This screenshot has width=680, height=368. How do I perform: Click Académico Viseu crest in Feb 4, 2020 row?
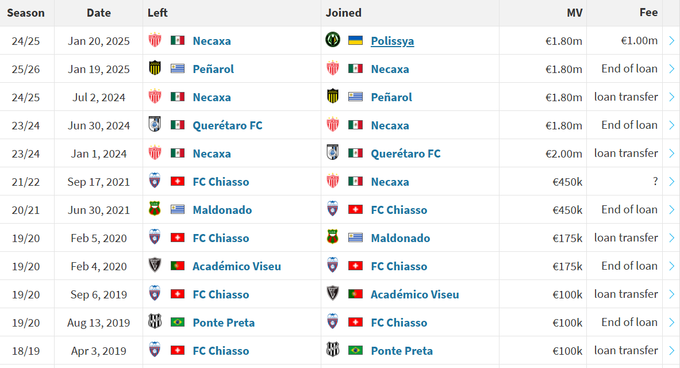pos(155,266)
